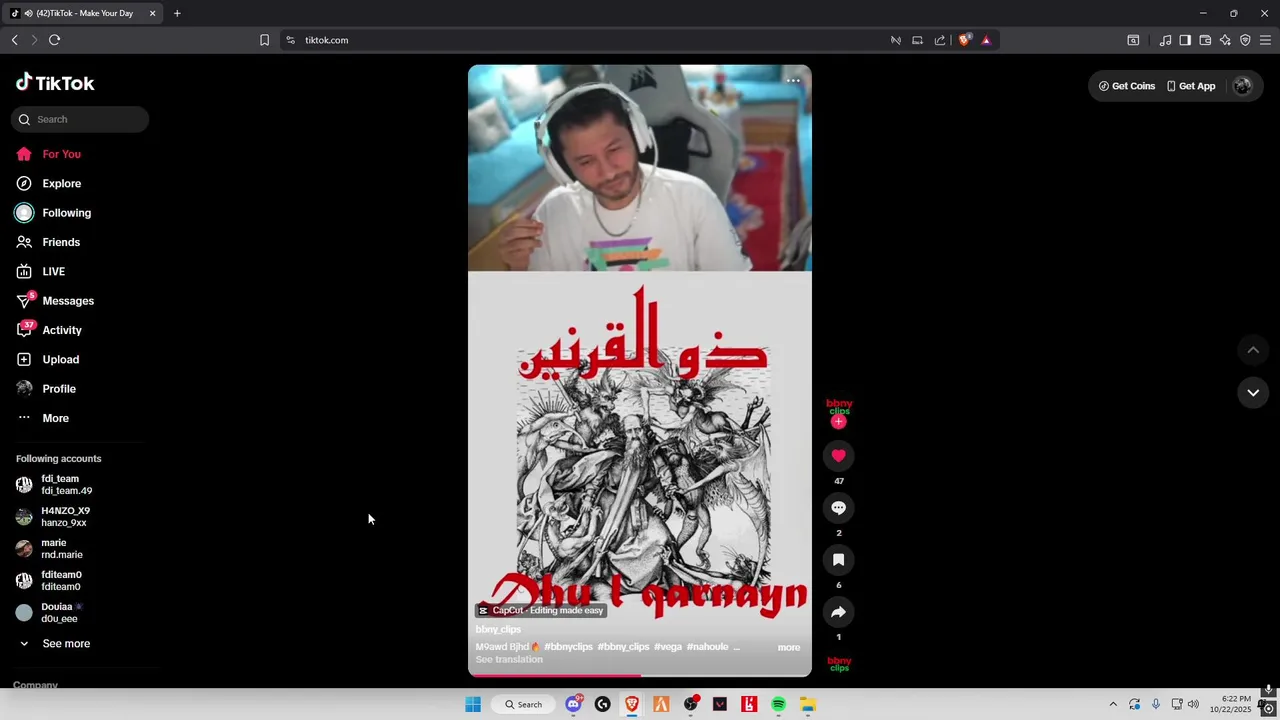Go to the next video
Image resolution: width=1280 pixels, height=720 pixels.
(1253, 393)
